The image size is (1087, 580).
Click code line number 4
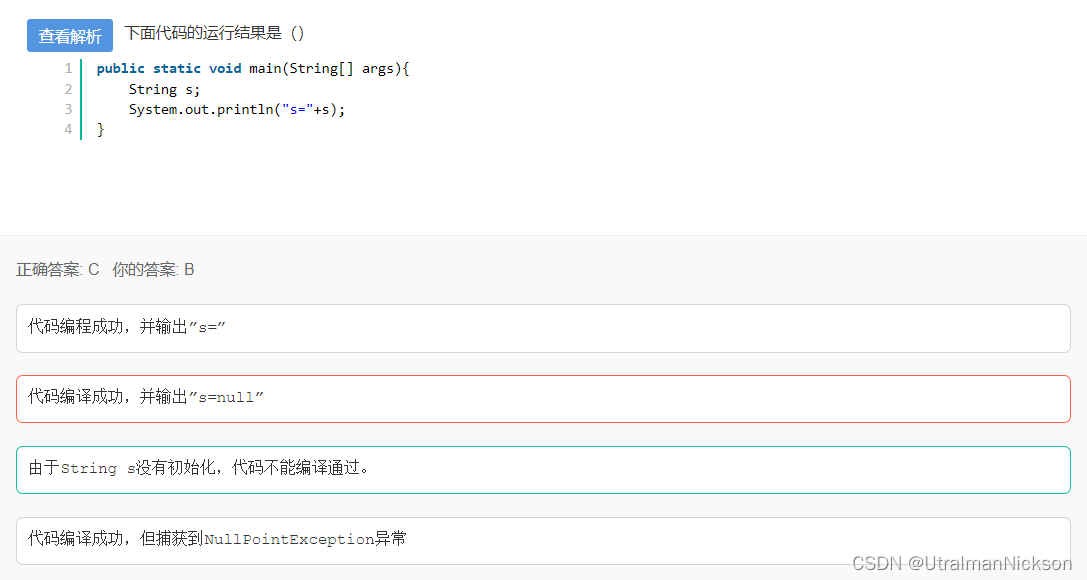pos(68,129)
